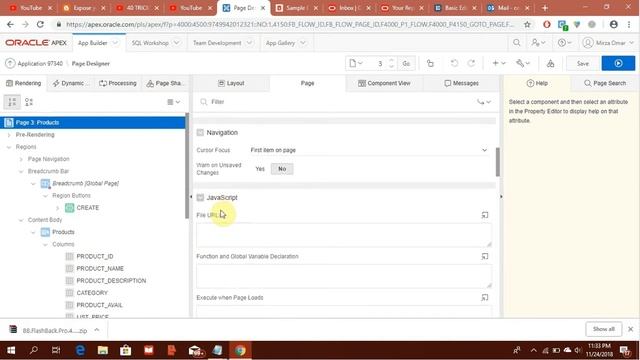This screenshot has width=640, height=360.
Task: Set Warn on Unsaved Changes to No
Action: [x=282, y=169]
